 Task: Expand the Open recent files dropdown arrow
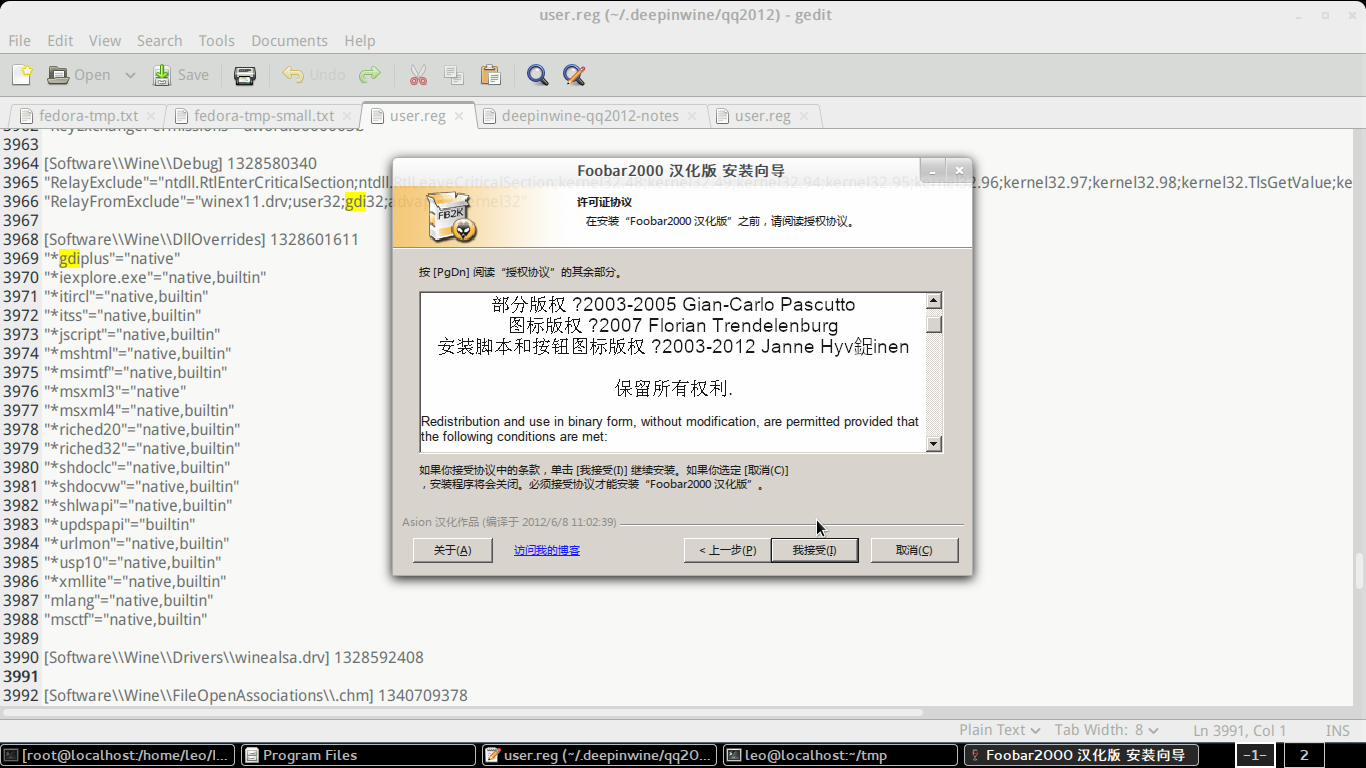tap(130, 75)
